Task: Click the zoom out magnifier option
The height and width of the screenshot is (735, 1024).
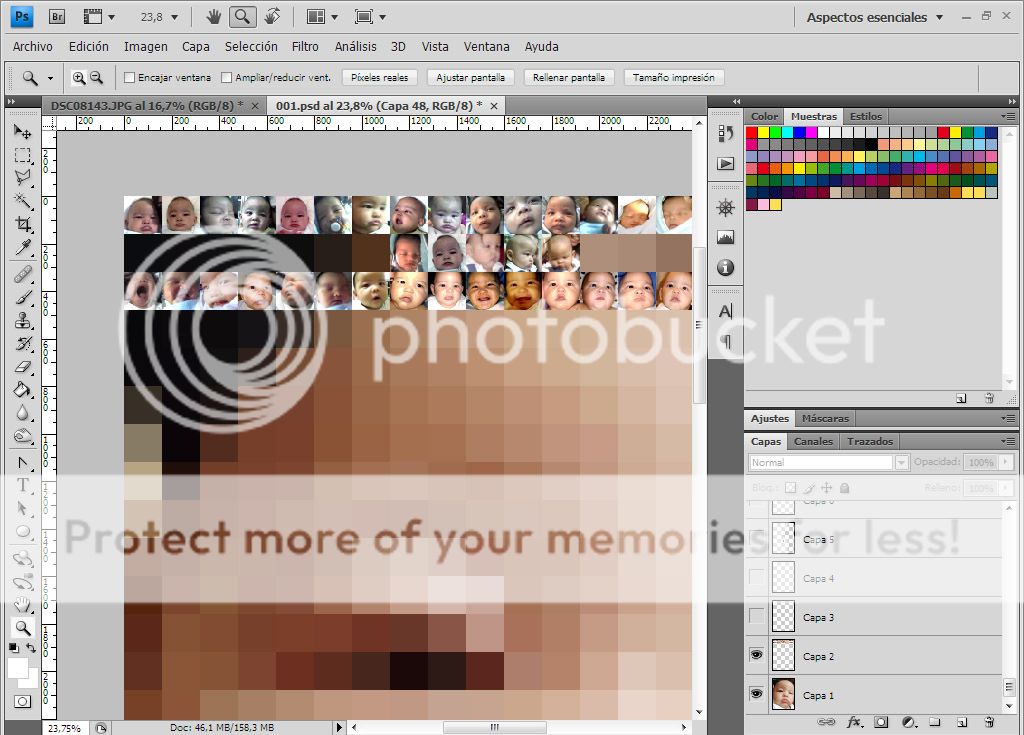Action: point(97,78)
